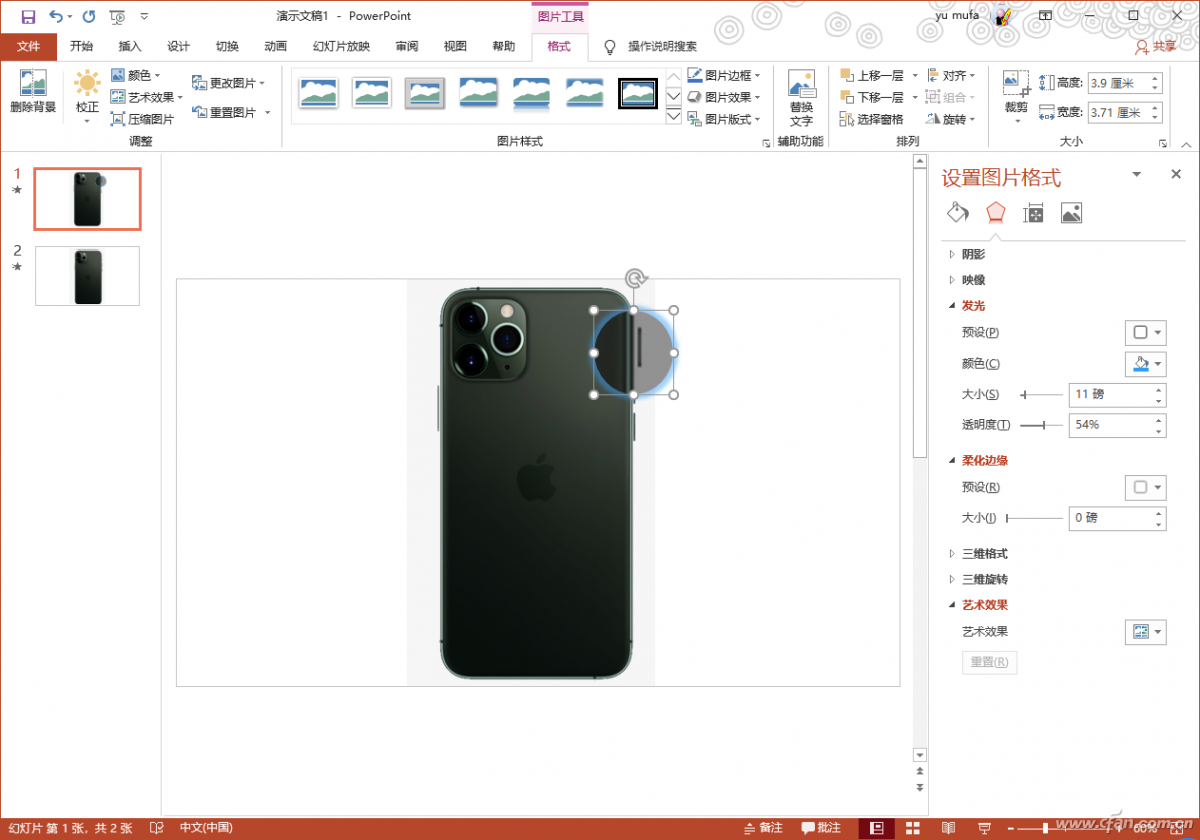Screen dimensions: 1200x840
Task: Expand picture styles gallery more arrow
Action: click(673, 117)
